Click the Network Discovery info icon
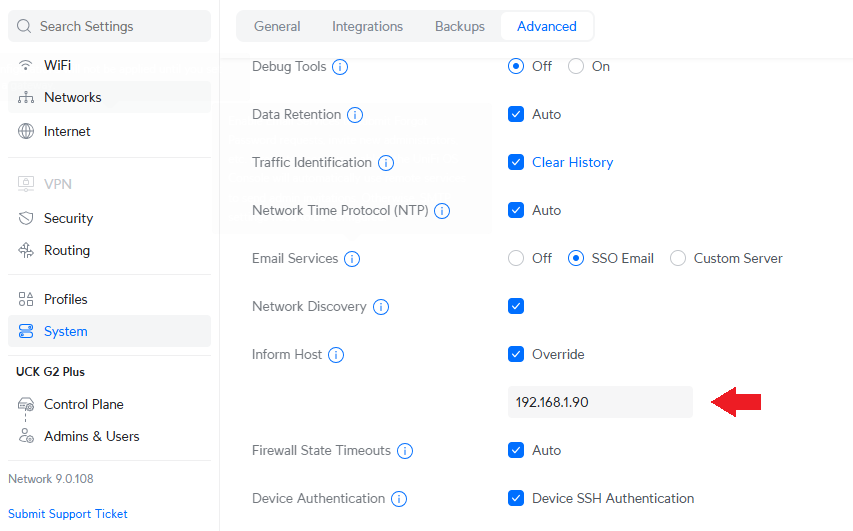Viewport: 853px width, 531px height. click(381, 307)
